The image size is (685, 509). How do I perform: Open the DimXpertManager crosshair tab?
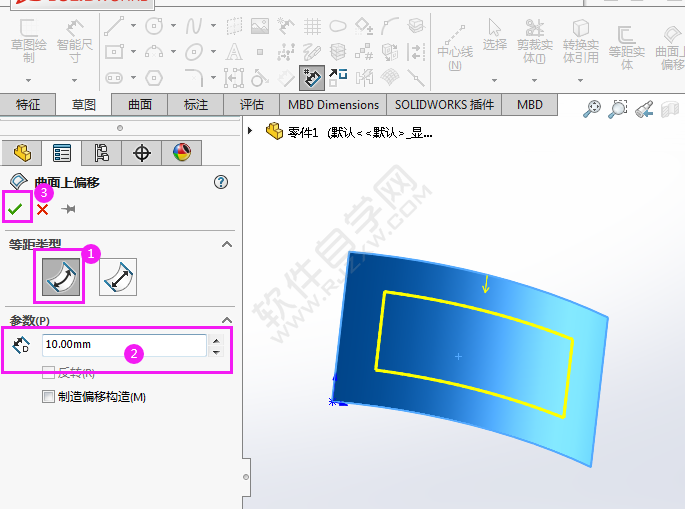coord(142,153)
